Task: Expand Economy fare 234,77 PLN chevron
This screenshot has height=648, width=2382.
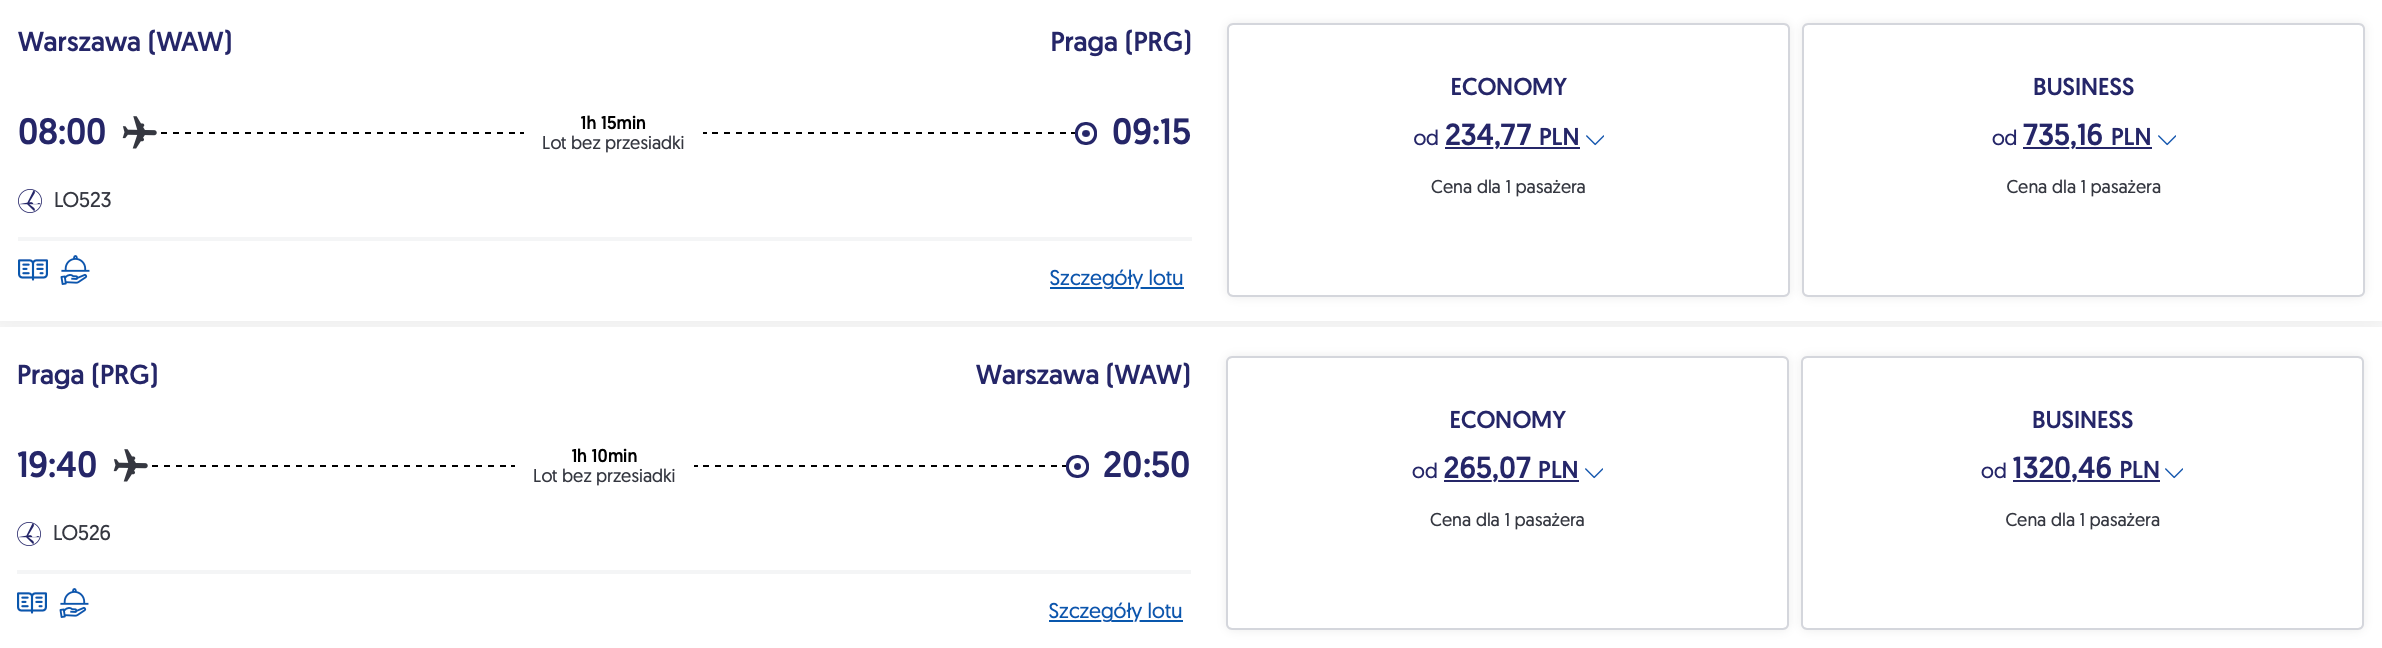Action: pos(1596,140)
